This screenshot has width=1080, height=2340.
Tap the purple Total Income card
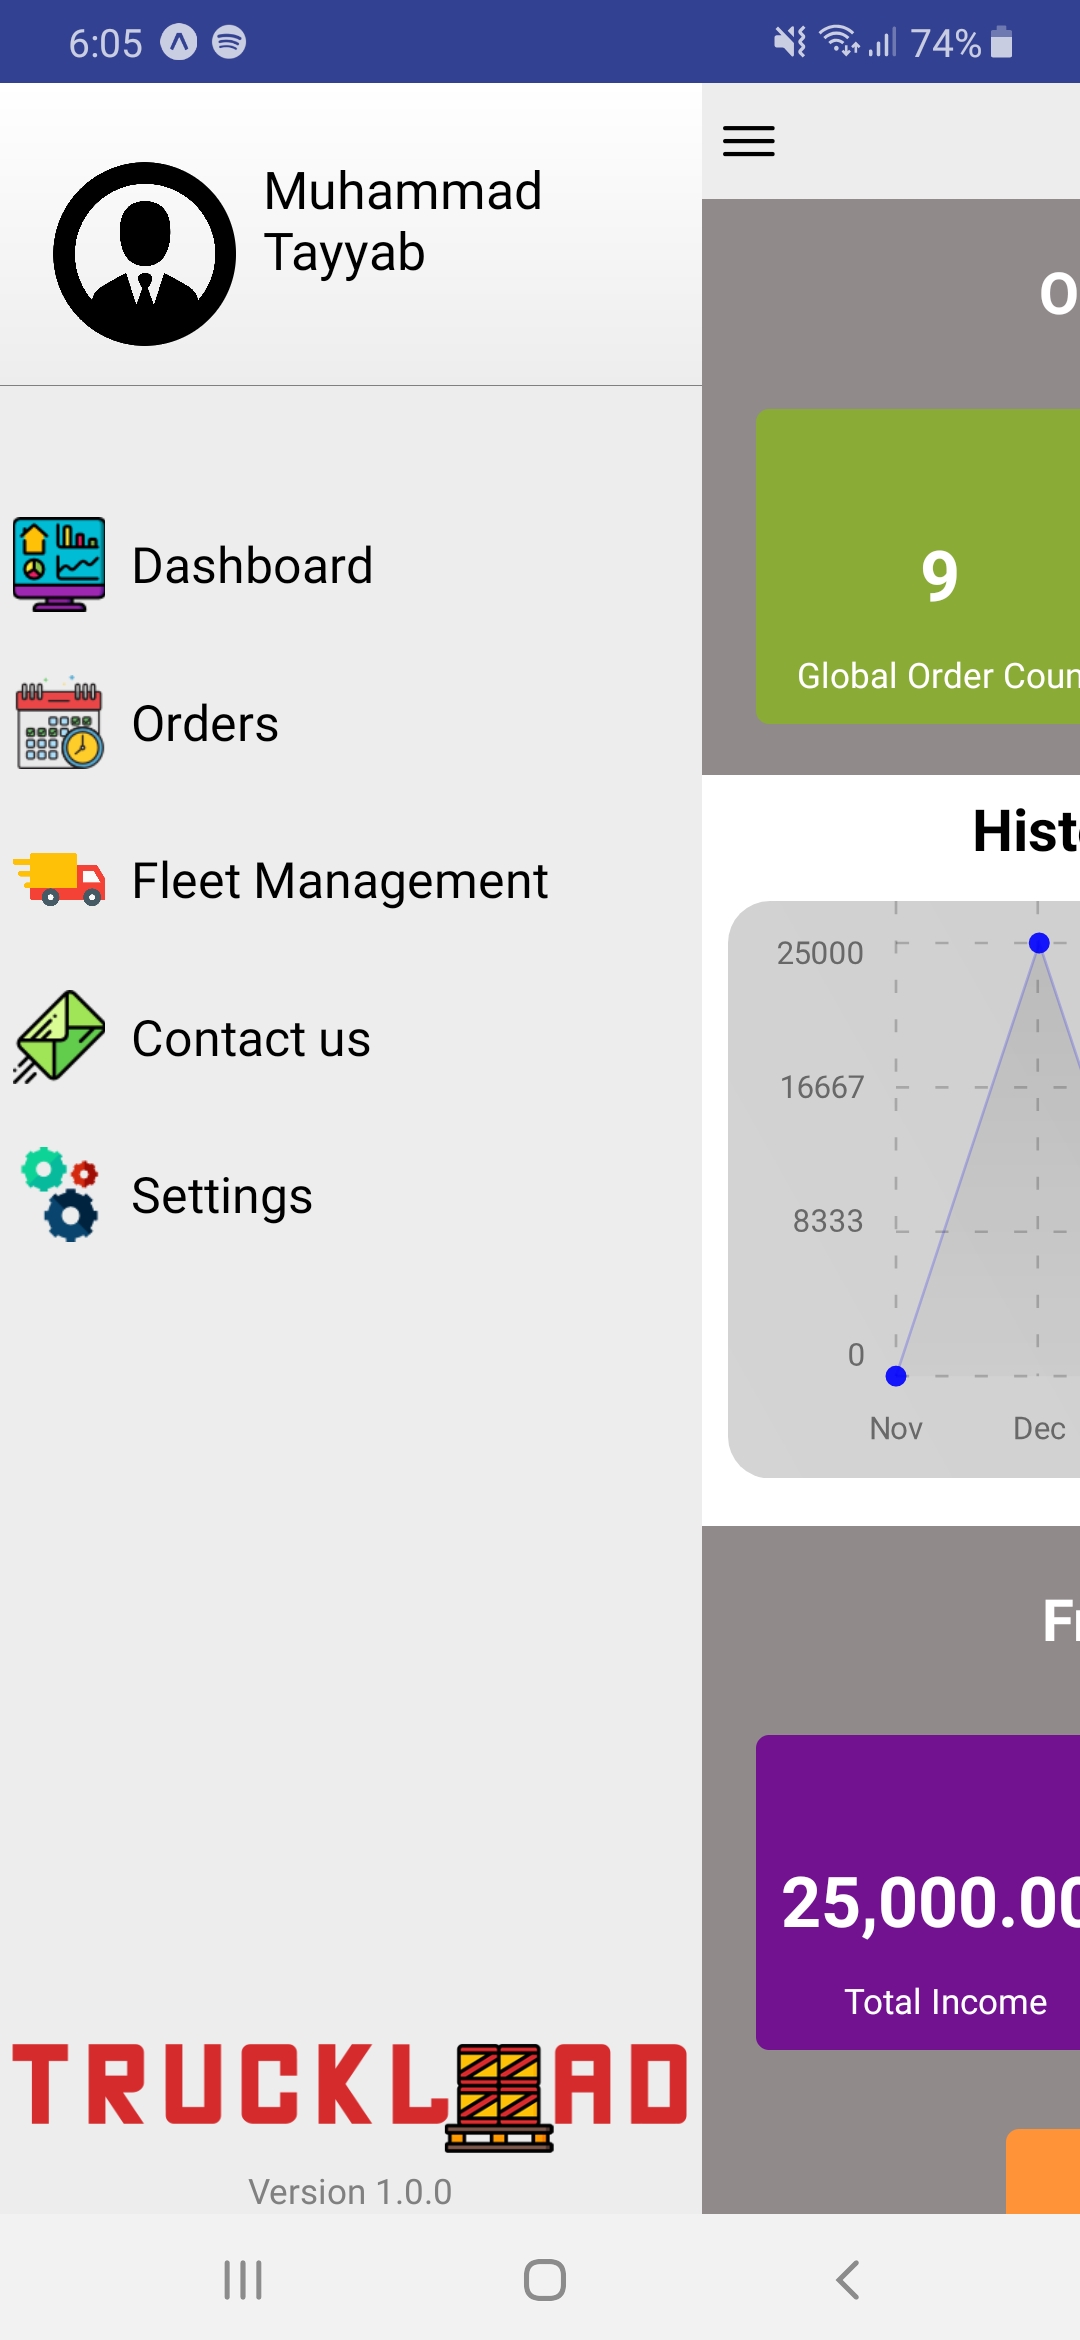tap(918, 1892)
